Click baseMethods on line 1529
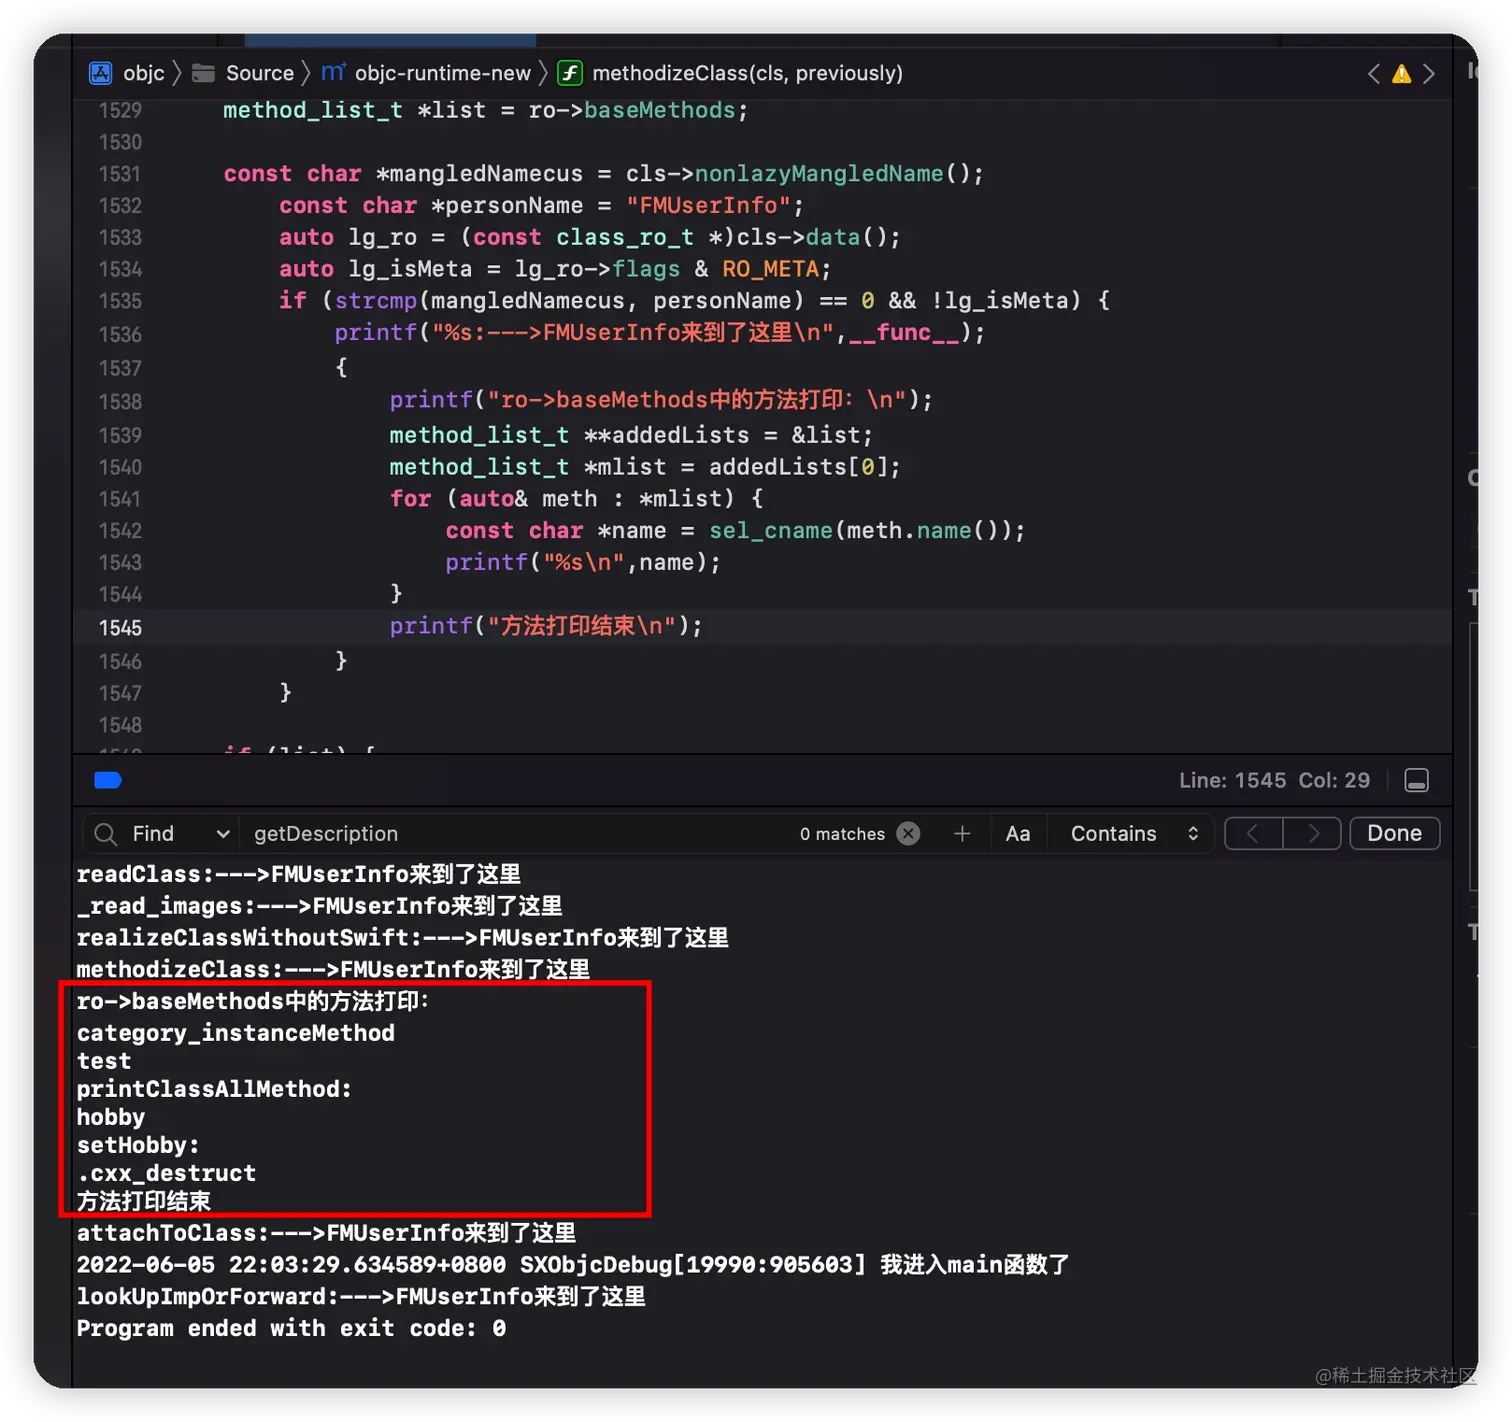 660,110
